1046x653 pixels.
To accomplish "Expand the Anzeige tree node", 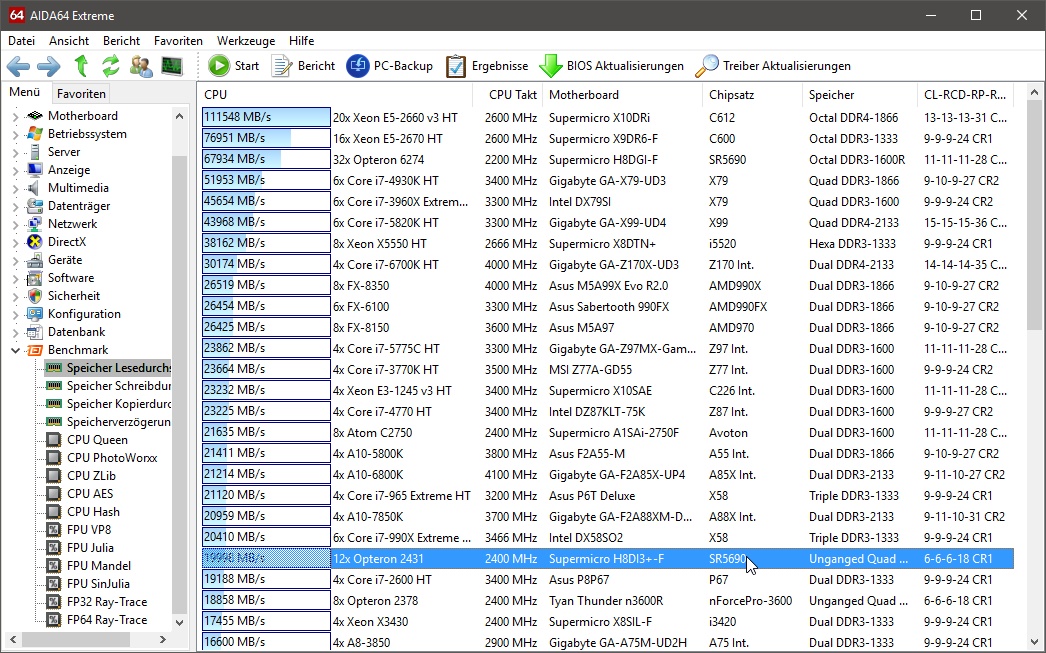I will pyautogui.click(x=15, y=170).
